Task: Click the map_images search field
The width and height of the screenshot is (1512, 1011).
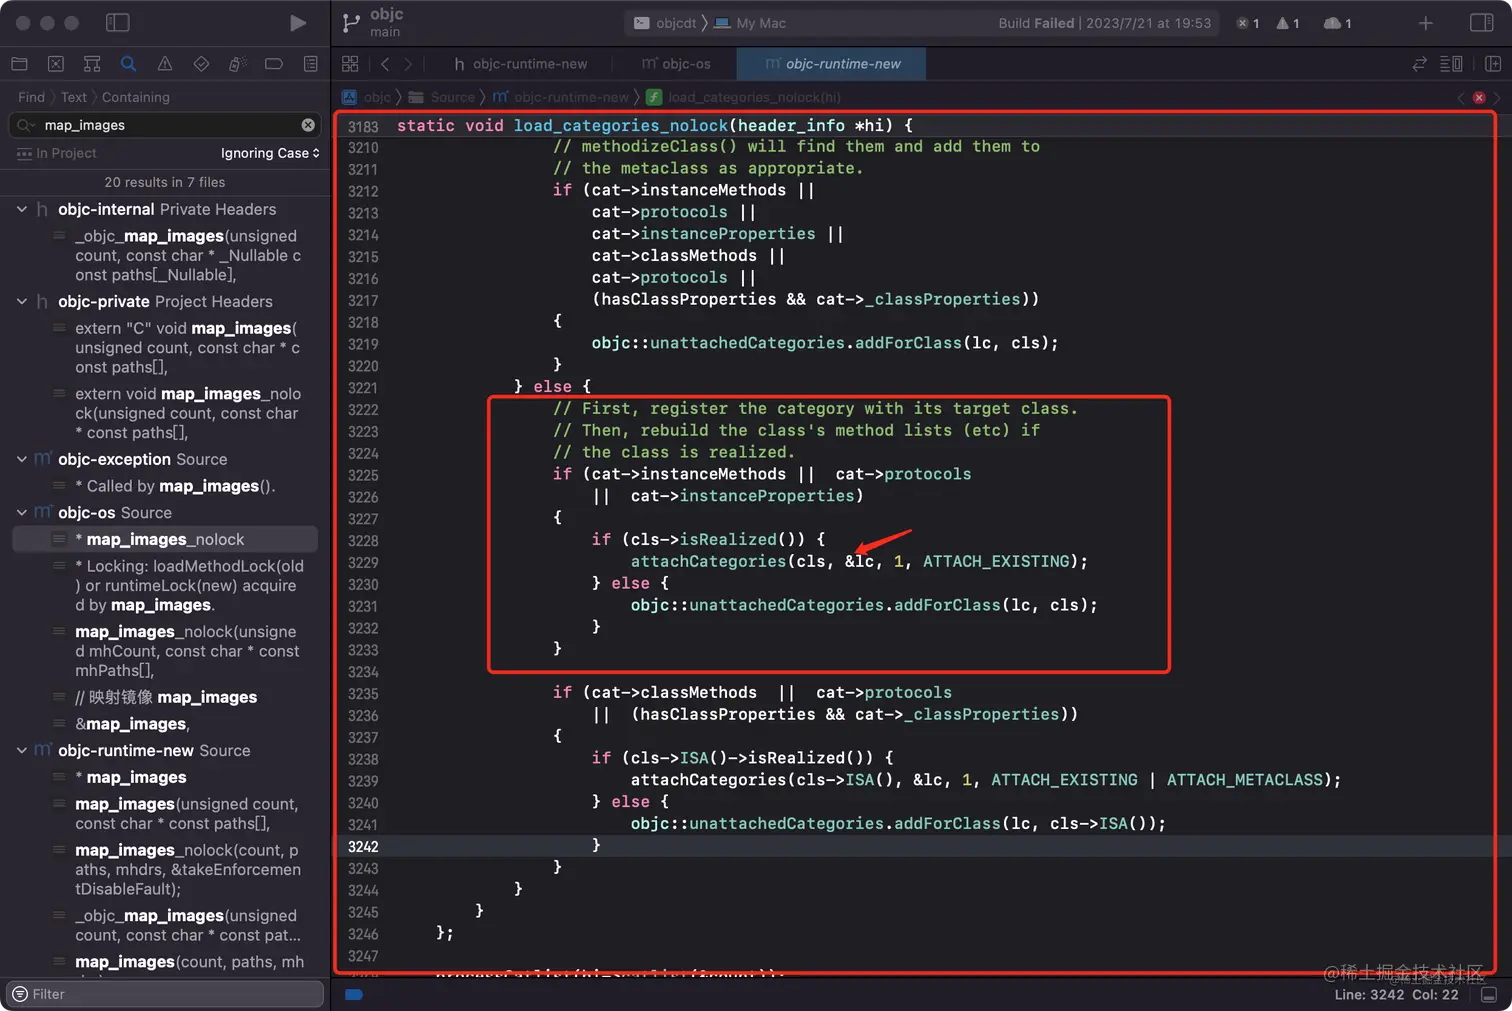Action: pyautogui.click(x=165, y=125)
